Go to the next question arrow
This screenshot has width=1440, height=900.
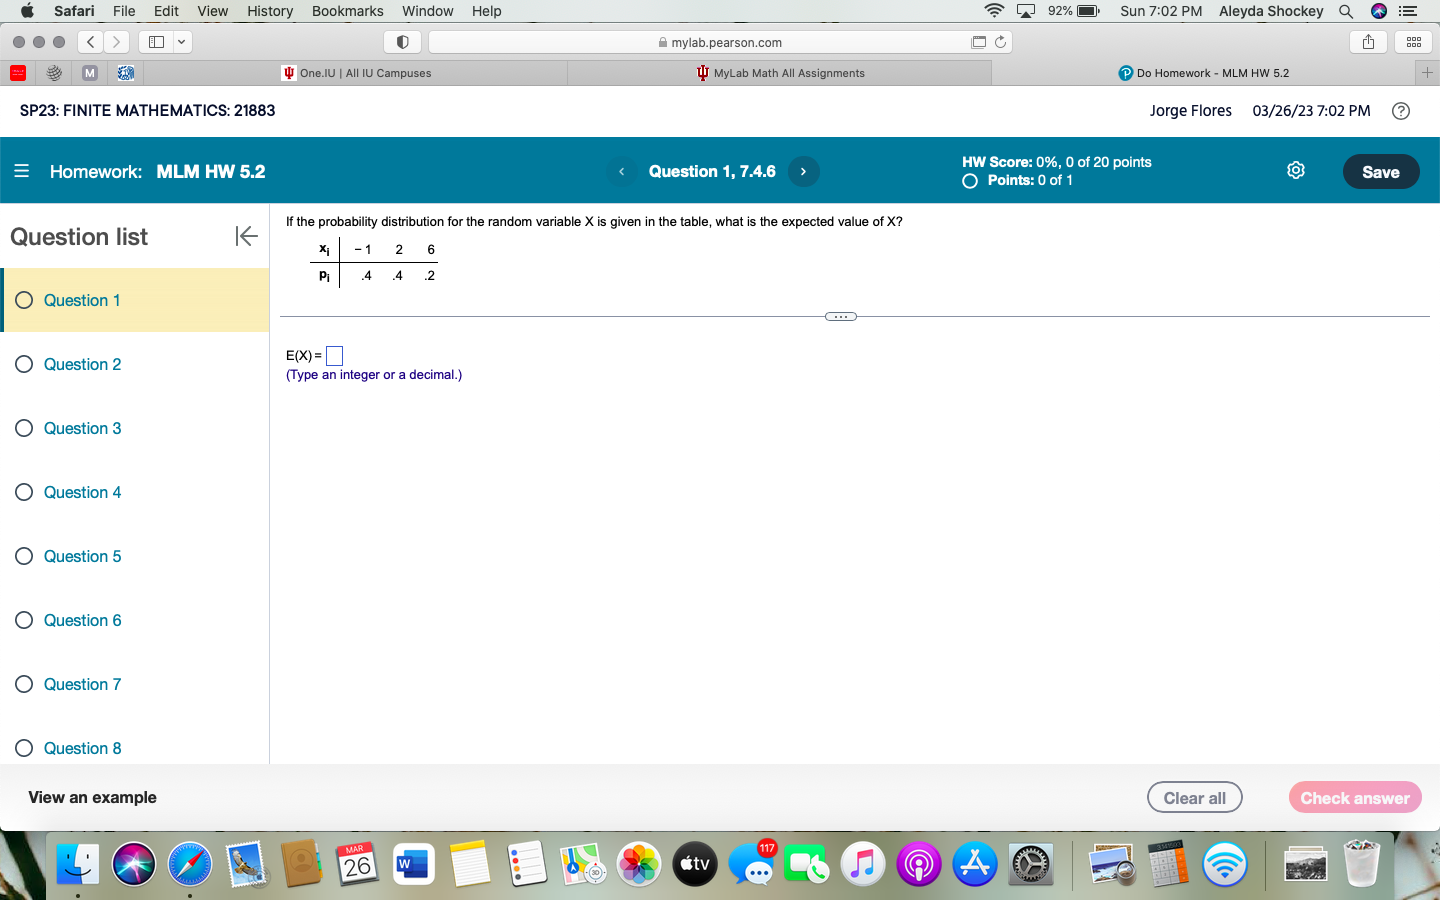click(803, 171)
